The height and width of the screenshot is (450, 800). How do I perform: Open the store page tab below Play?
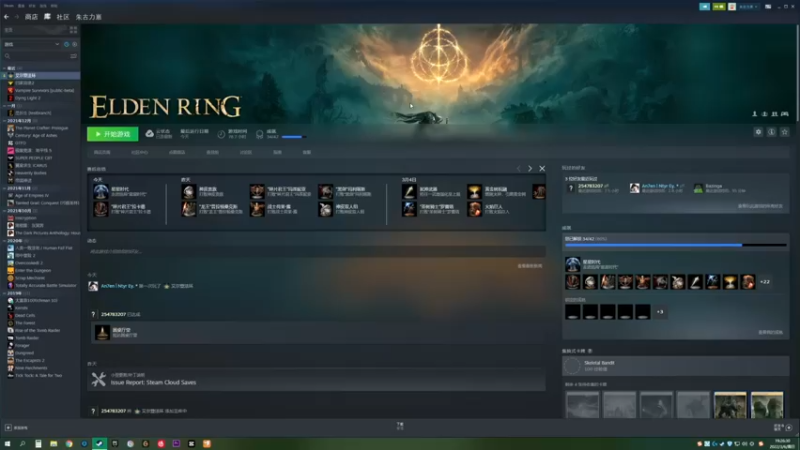(x=102, y=153)
